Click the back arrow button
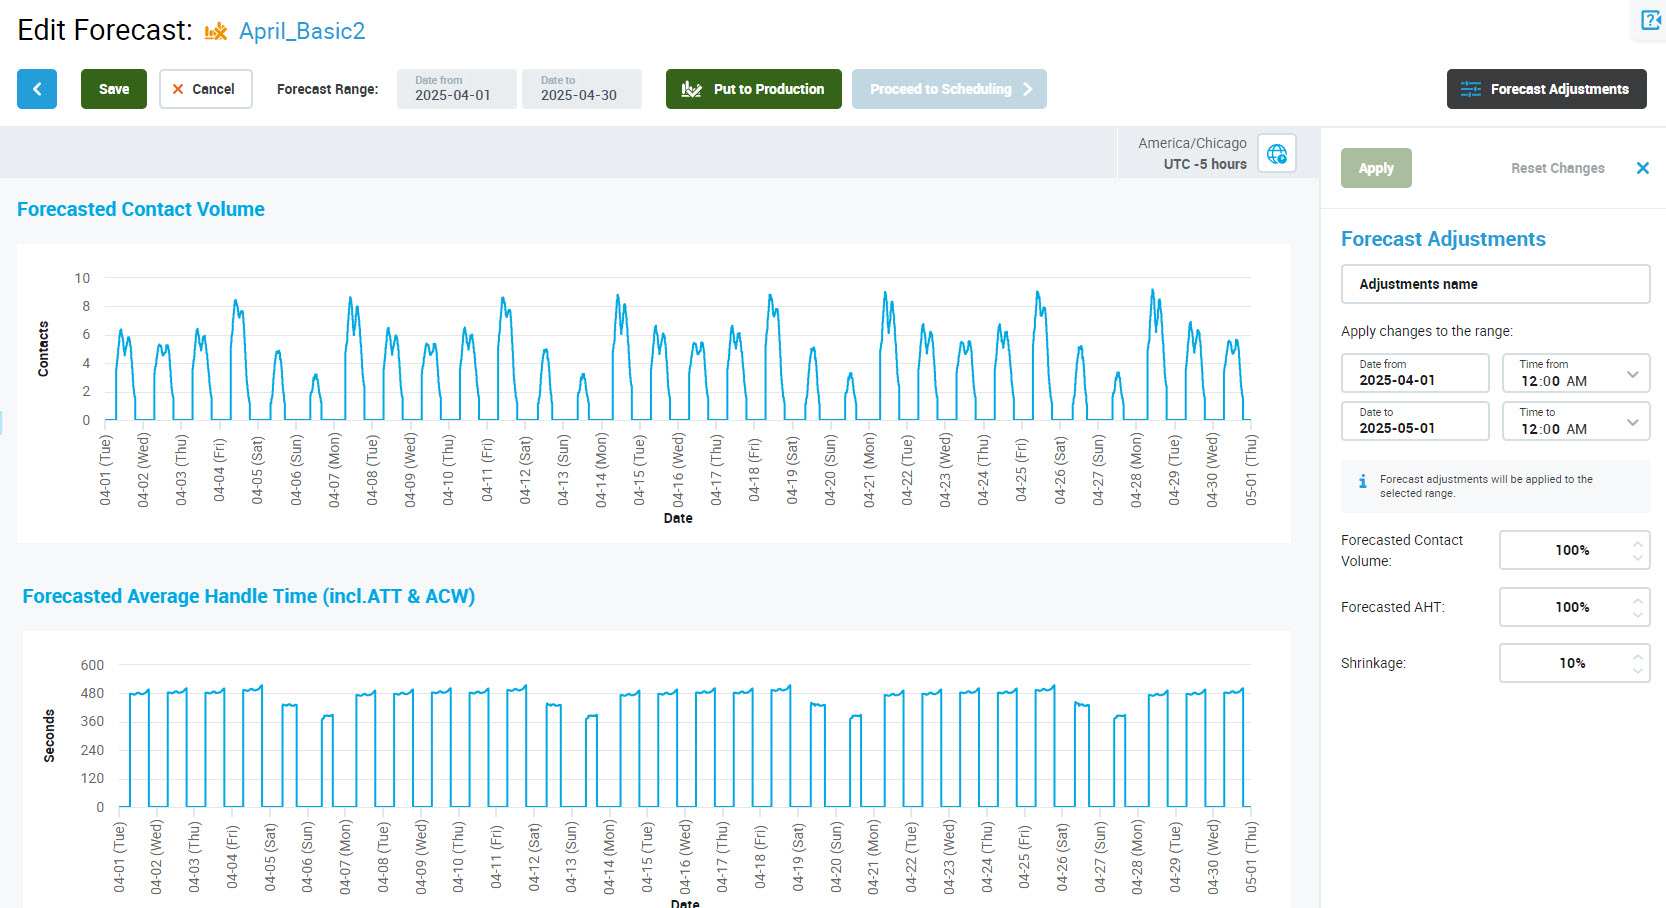Viewport: 1666px width, 908px height. point(37,89)
